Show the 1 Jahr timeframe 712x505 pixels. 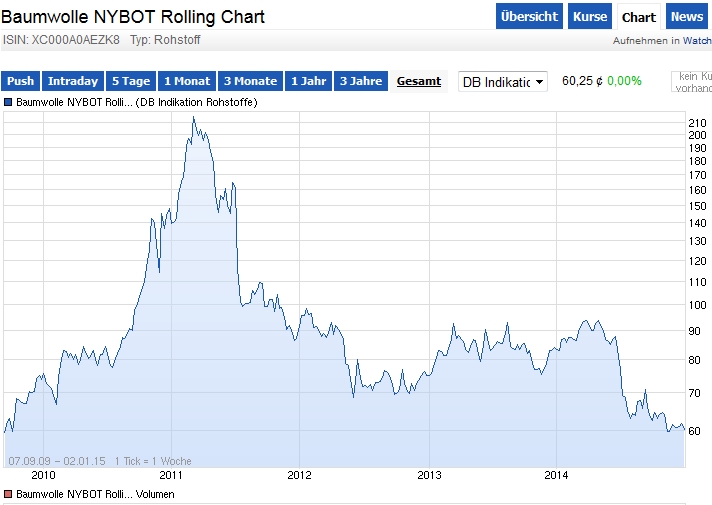pyautogui.click(x=308, y=81)
